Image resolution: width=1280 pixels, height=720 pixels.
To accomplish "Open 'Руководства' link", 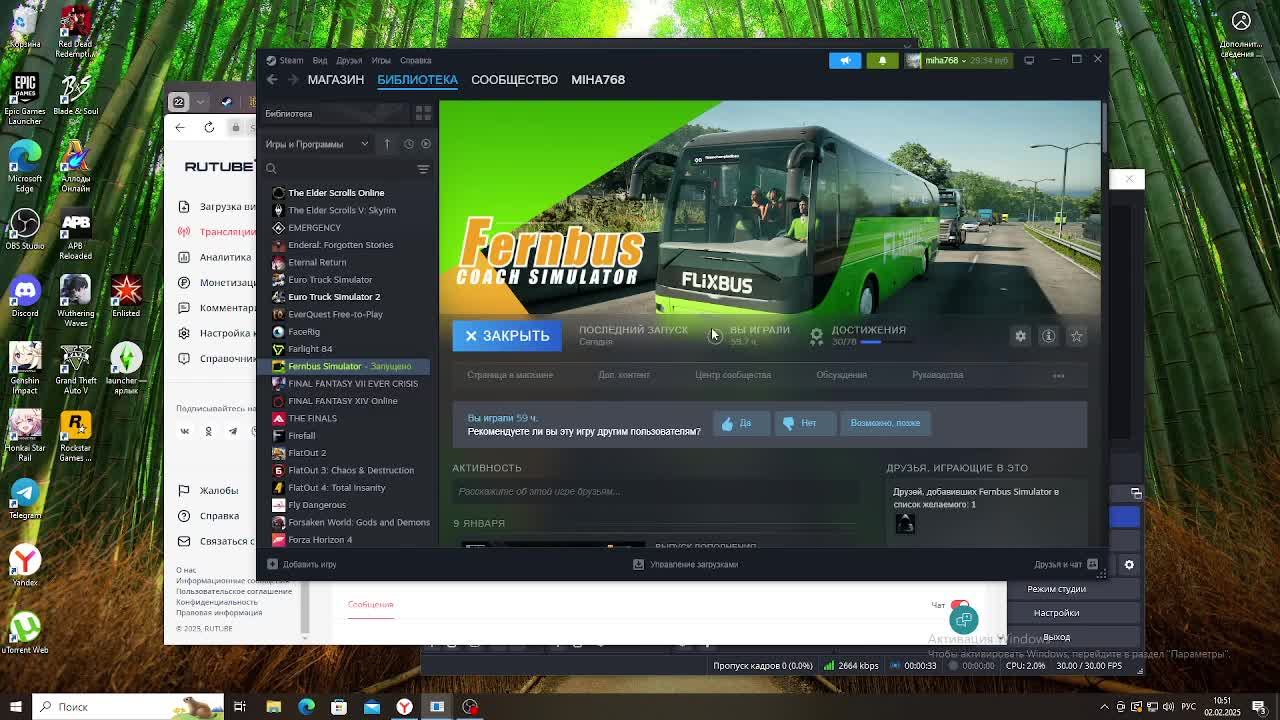I will click(938, 375).
